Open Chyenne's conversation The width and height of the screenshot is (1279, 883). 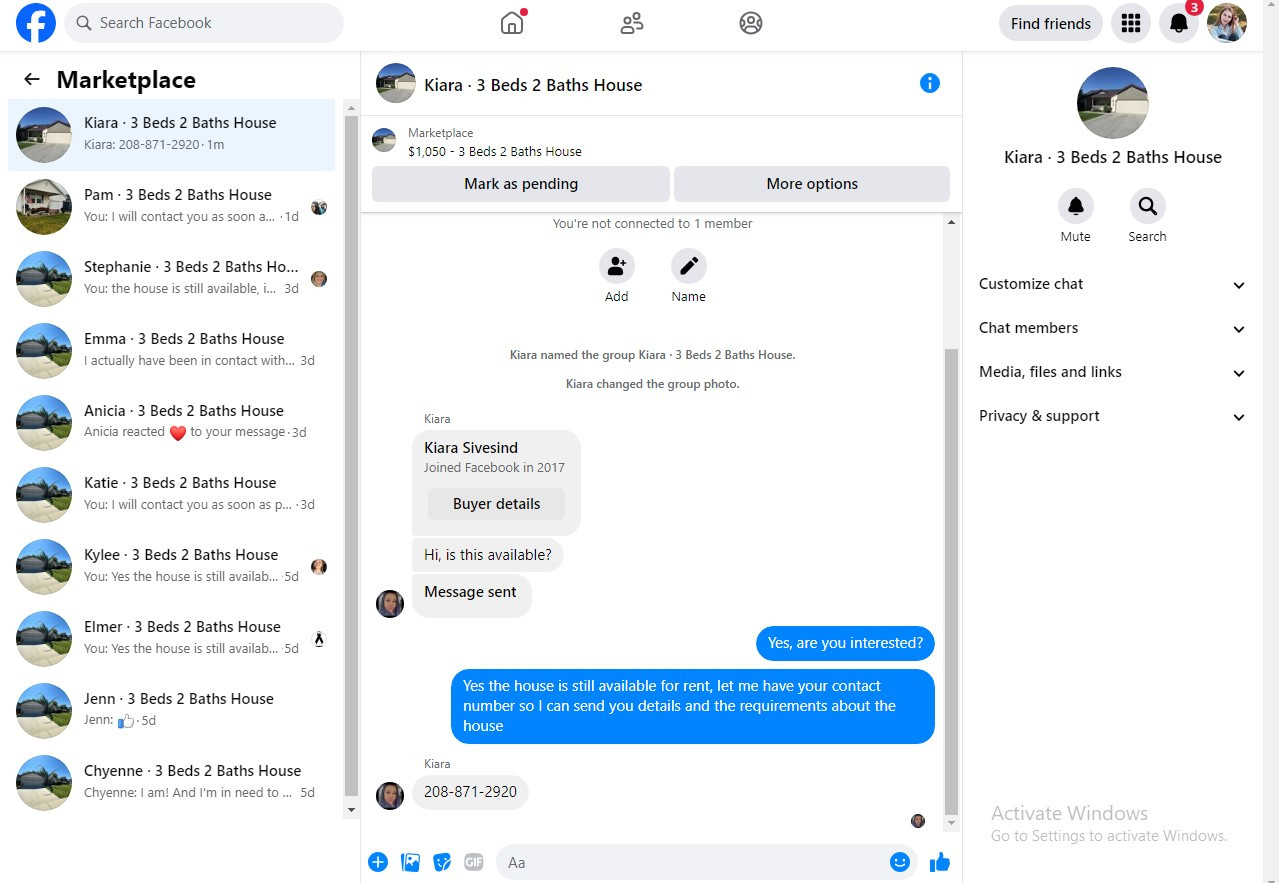click(x=172, y=783)
